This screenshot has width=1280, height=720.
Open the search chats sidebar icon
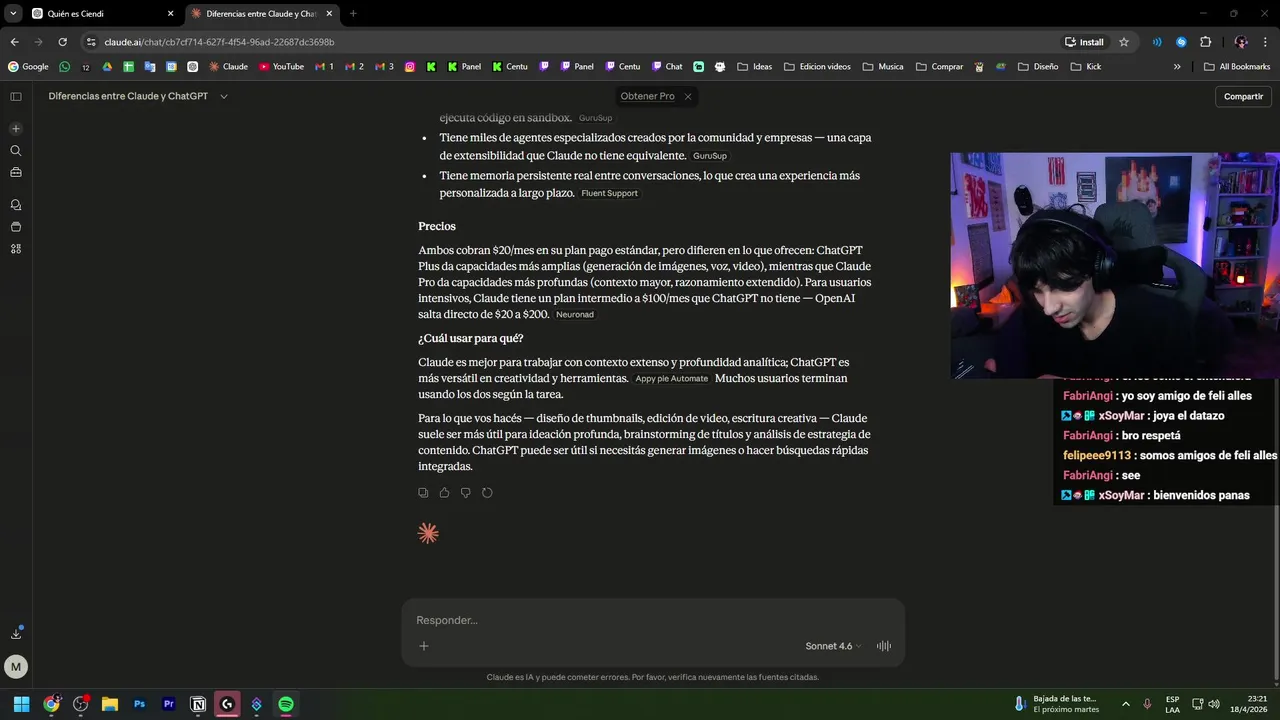16,151
